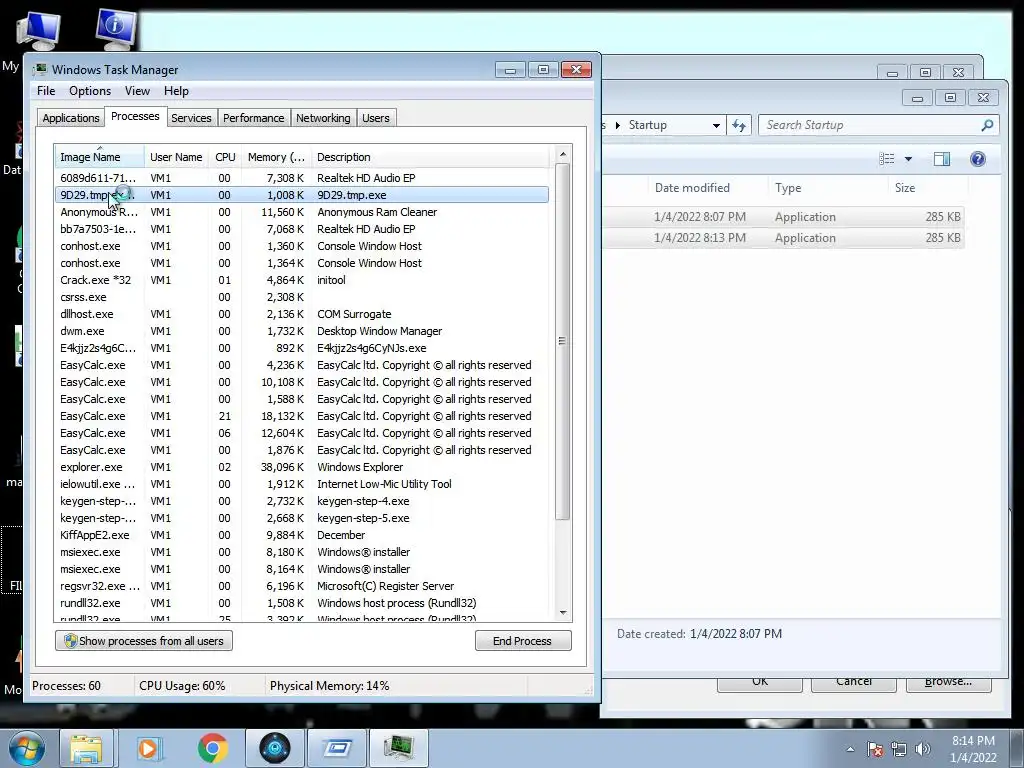The width and height of the screenshot is (1024, 768).
Task: Select the dllhost.exe COM Surrogate row
Action: [301, 314]
